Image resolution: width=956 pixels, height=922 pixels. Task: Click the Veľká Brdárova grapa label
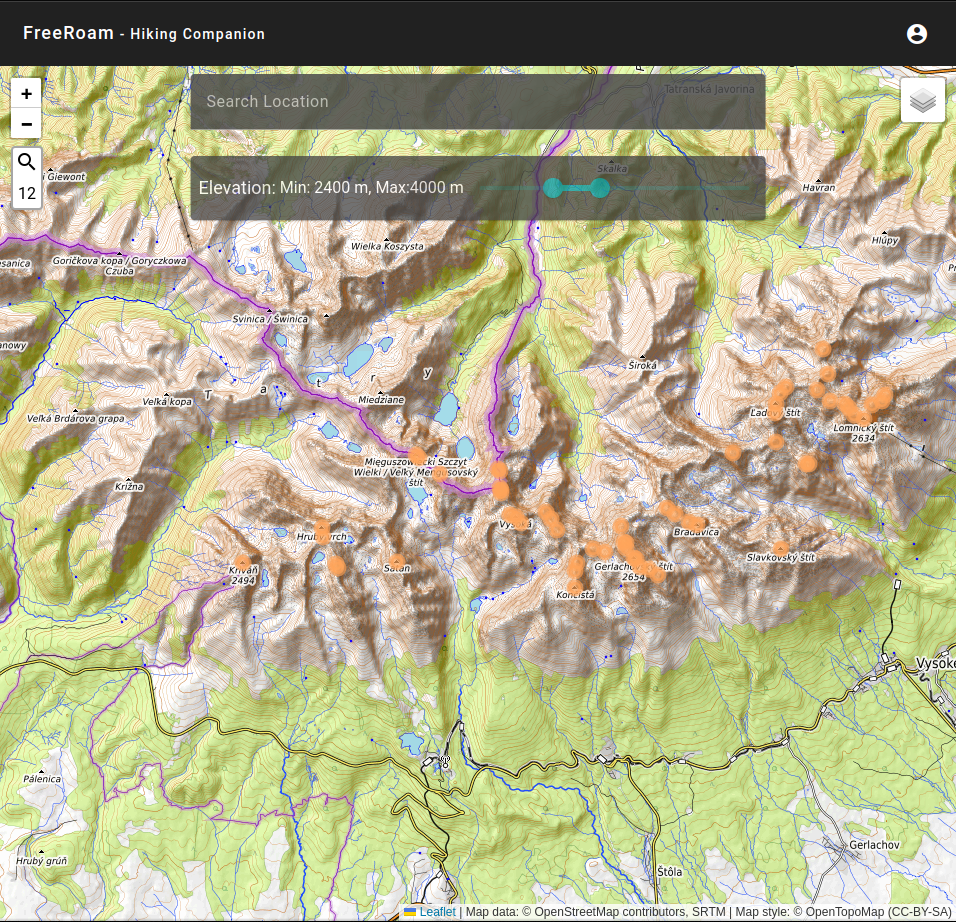coord(76,419)
